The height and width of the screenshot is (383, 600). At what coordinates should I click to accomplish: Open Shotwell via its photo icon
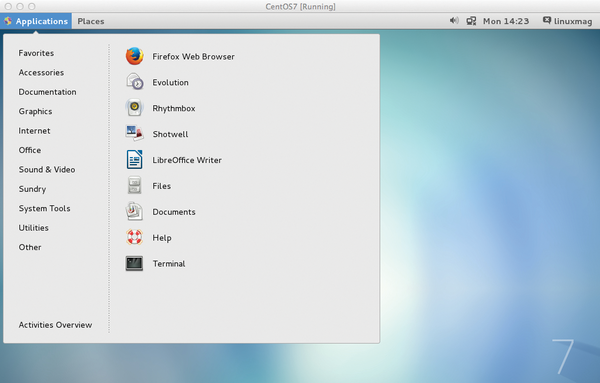coord(134,134)
